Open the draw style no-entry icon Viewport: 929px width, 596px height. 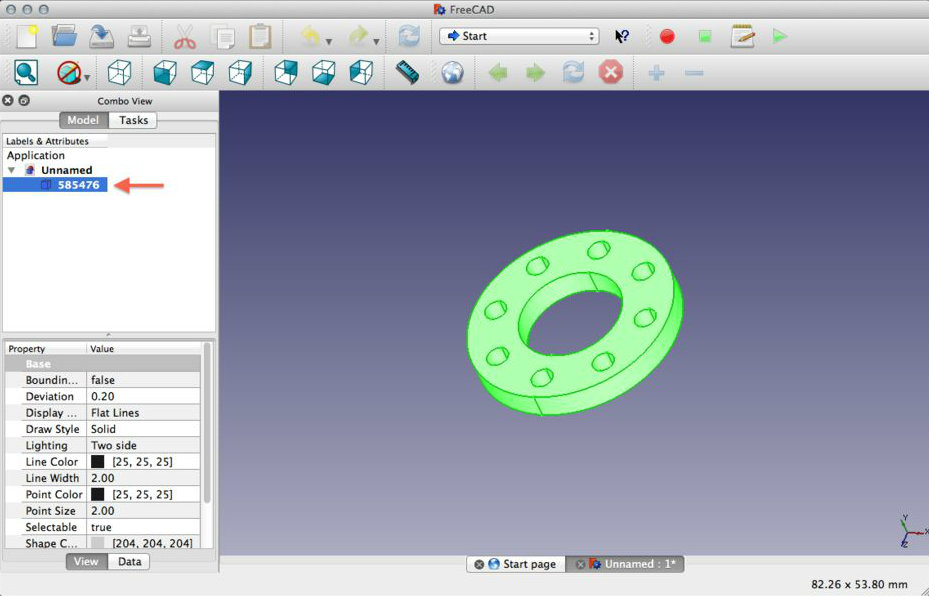tap(69, 73)
